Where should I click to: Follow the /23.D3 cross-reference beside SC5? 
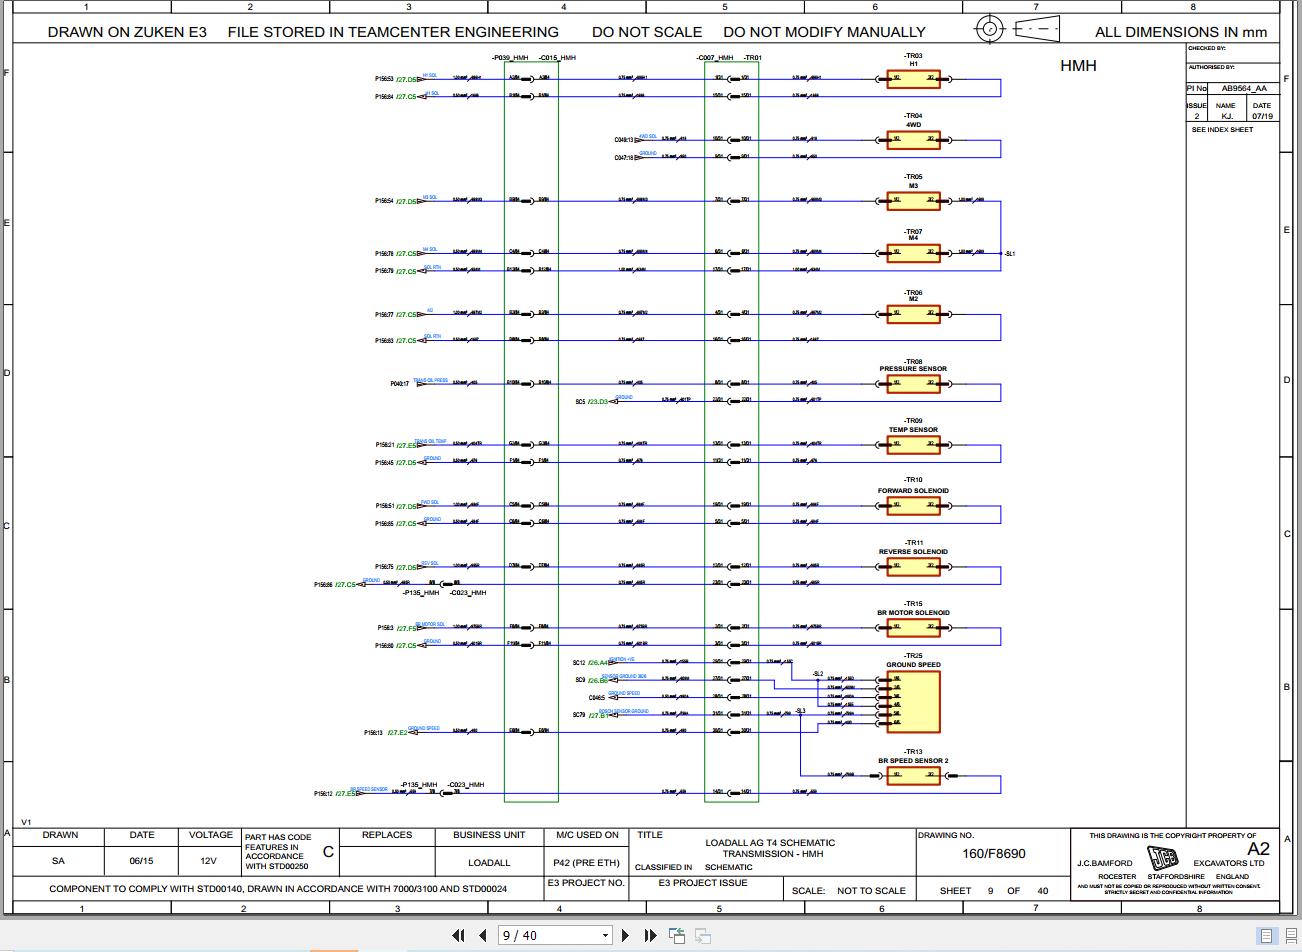[x=597, y=402]
